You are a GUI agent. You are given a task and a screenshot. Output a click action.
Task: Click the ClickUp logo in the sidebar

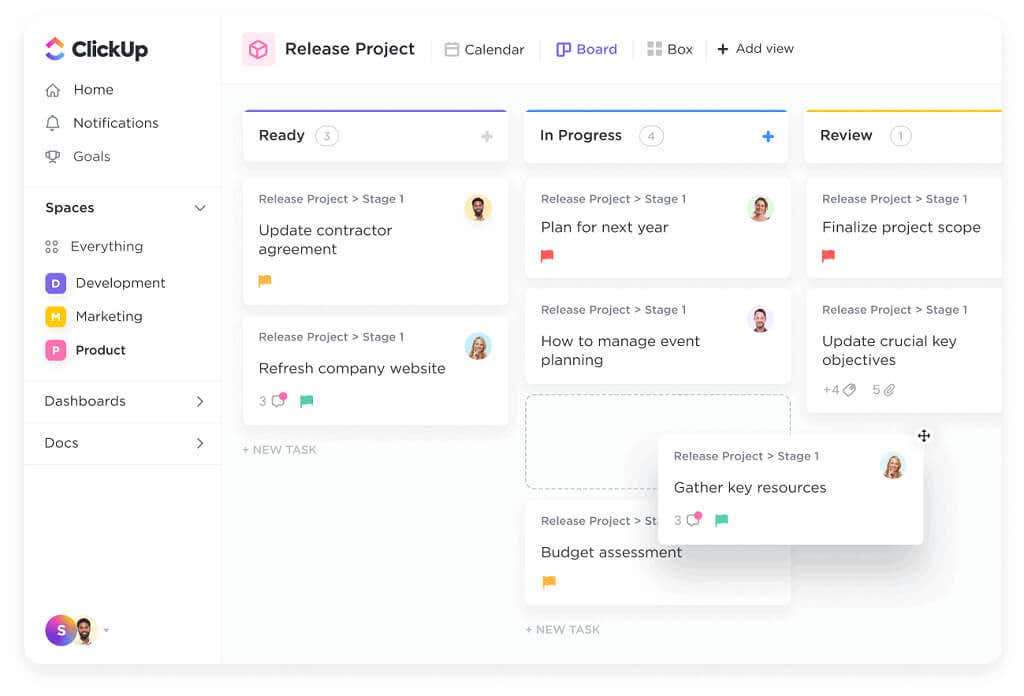pos(96,49)
